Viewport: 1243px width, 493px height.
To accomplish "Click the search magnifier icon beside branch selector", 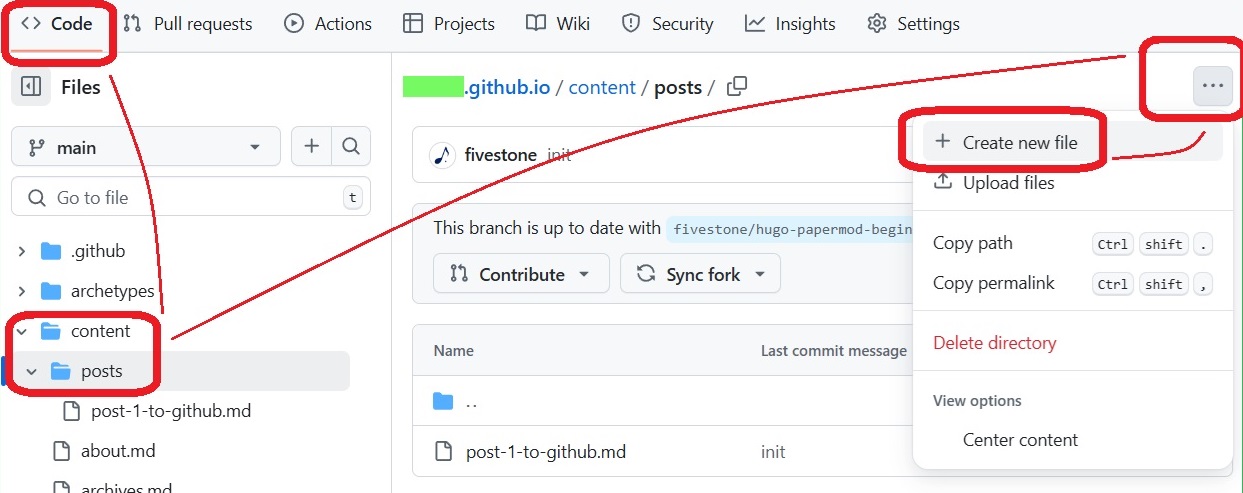I will (350, 147).
